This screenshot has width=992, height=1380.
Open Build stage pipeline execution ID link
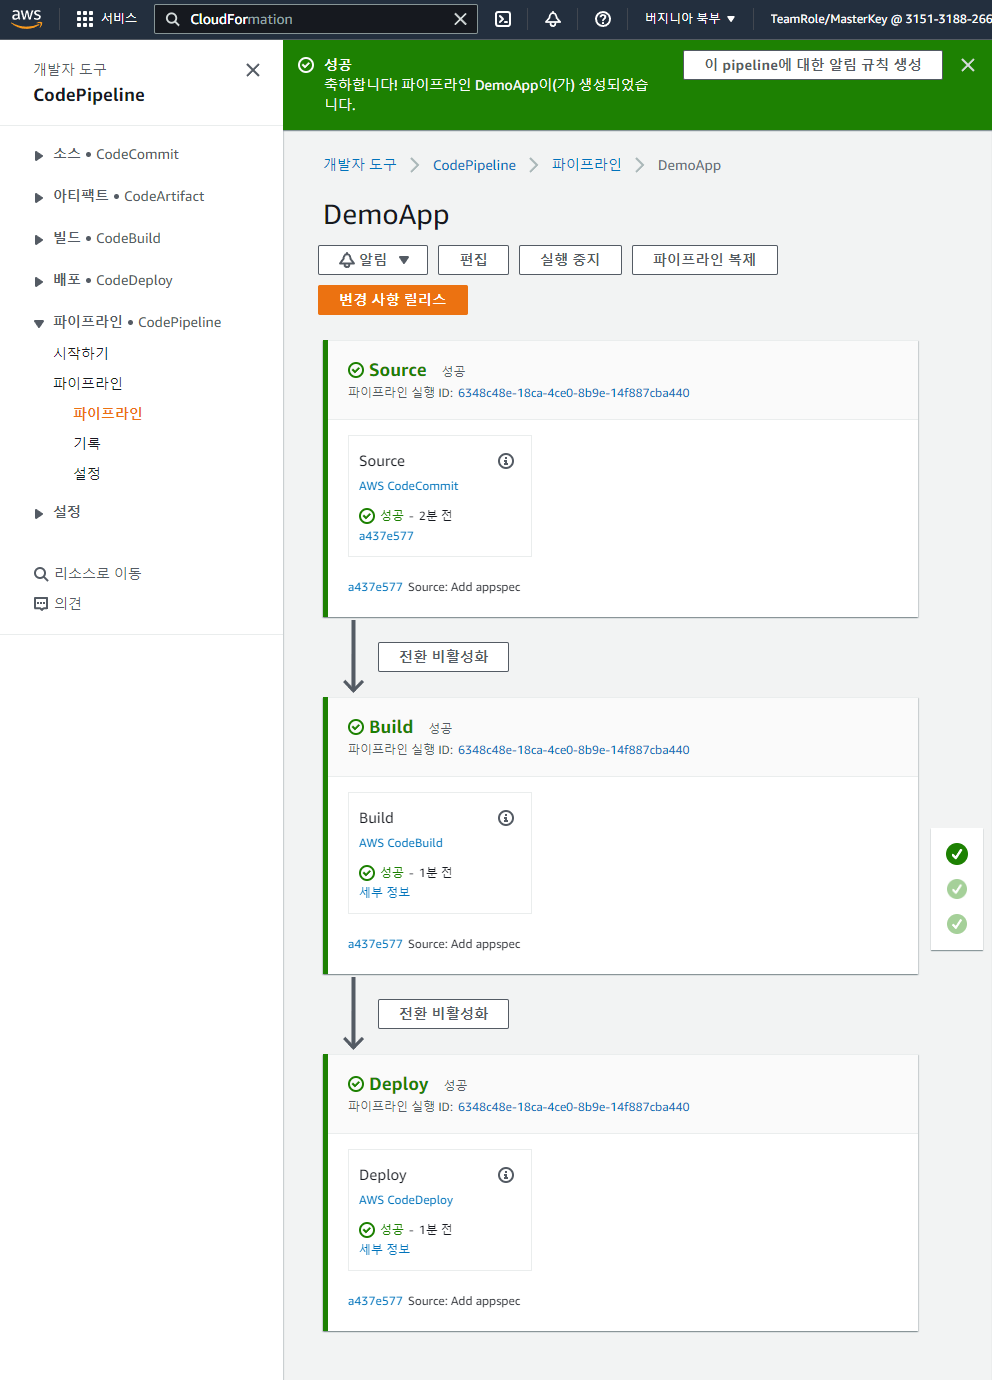(574, 750)
